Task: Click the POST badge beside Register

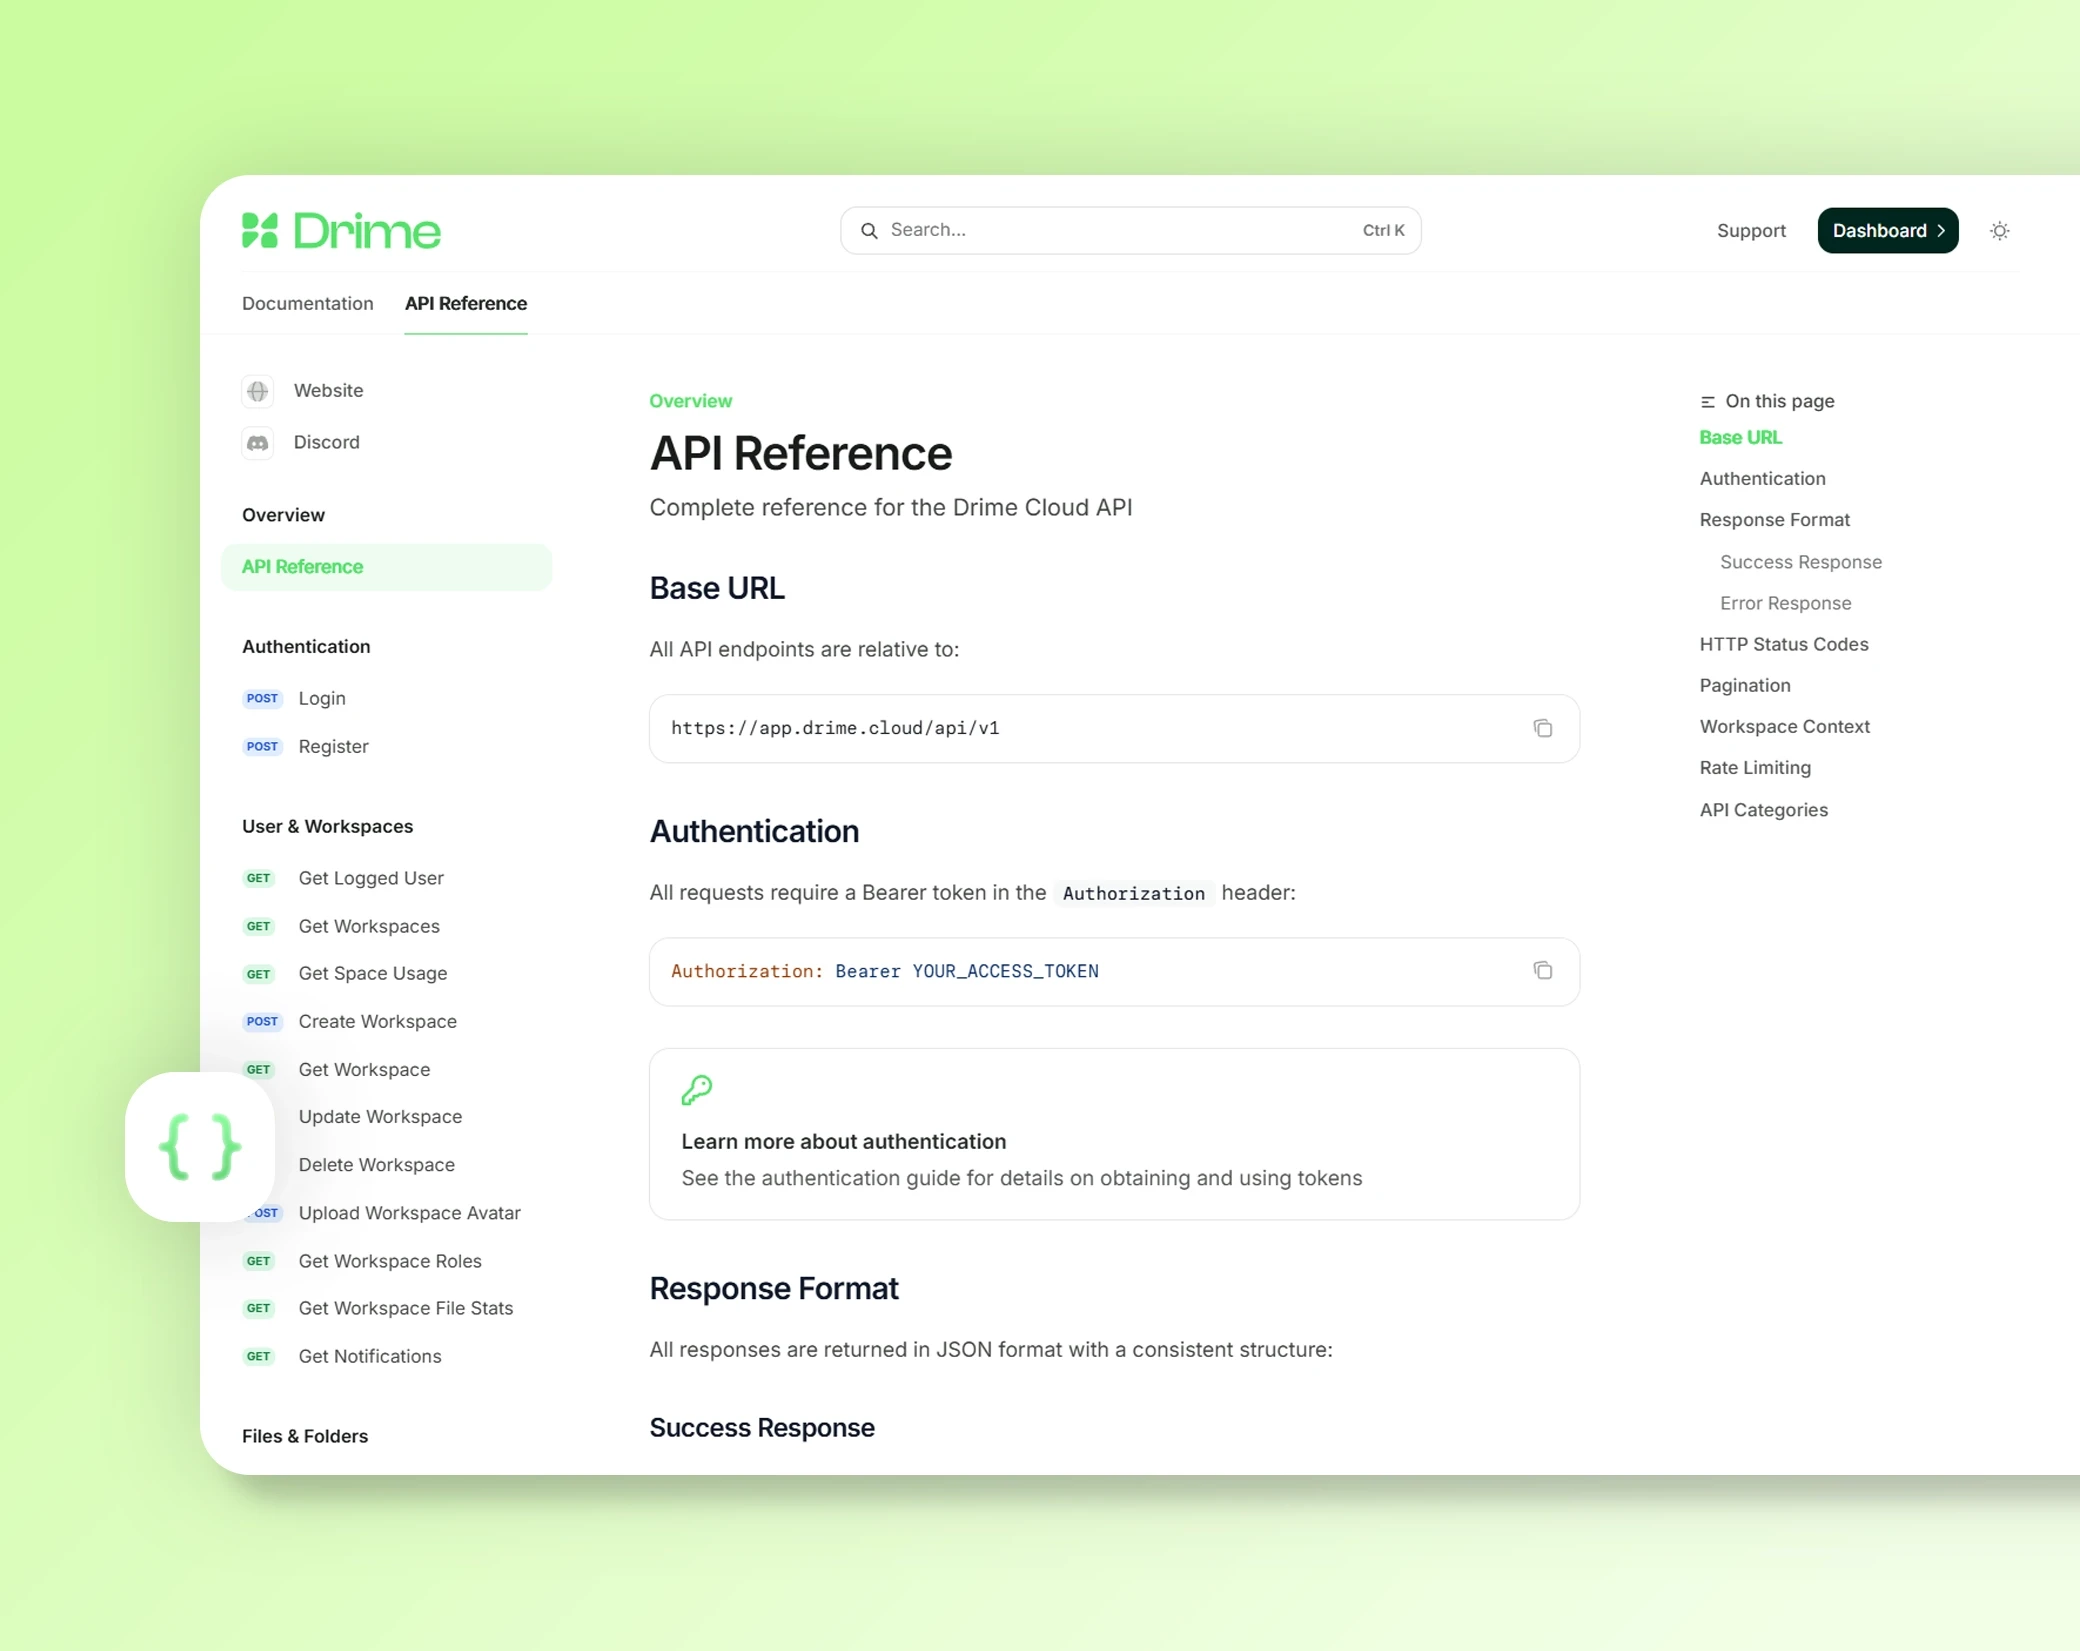Action: [262, 746]
